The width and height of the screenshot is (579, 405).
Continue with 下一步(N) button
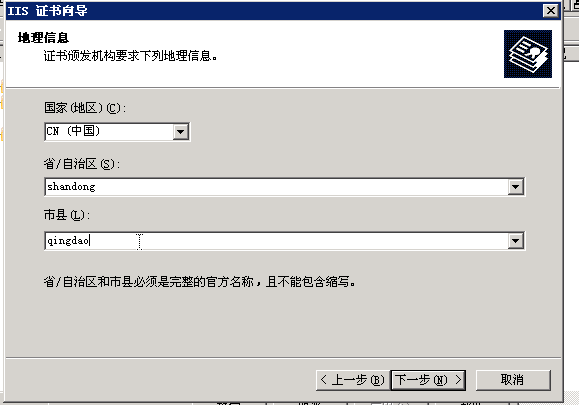428,380
